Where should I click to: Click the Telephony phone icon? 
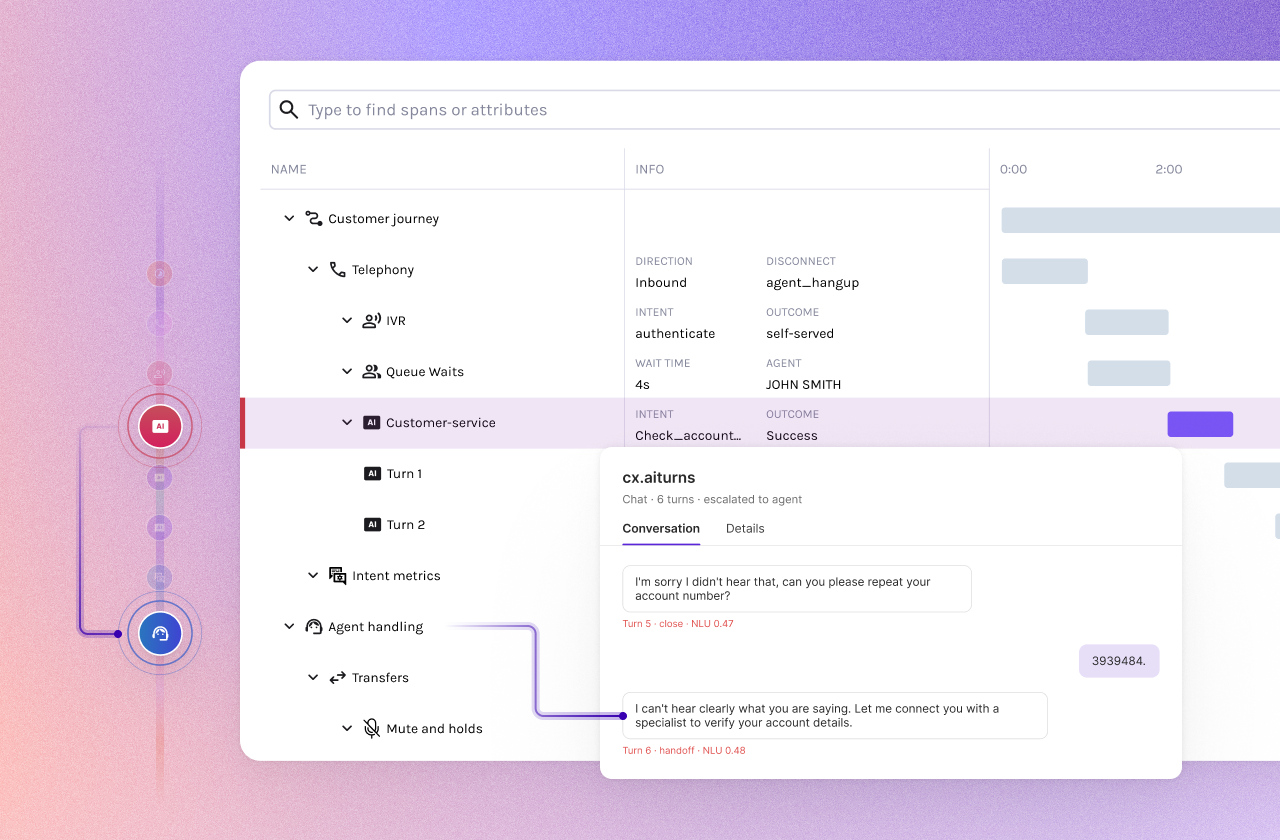[x=338, y=269]
